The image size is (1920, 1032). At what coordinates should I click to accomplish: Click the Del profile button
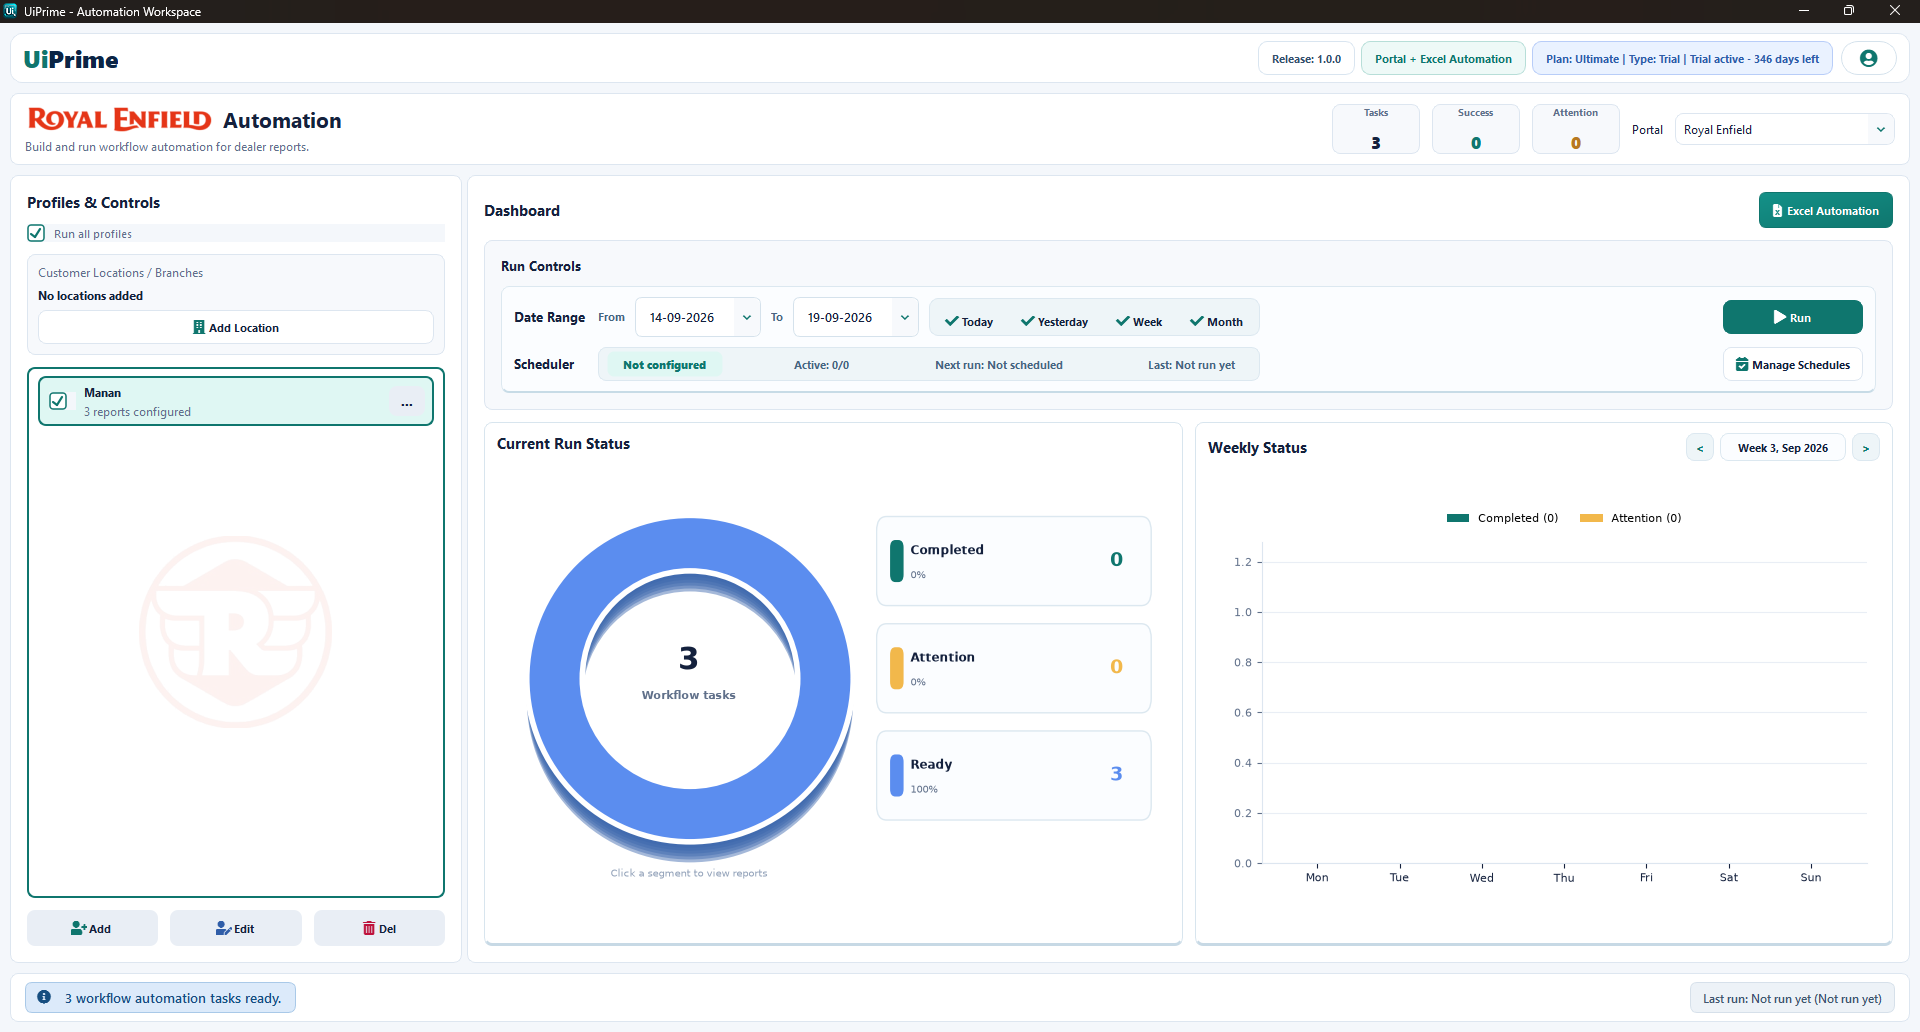point(379,928)
